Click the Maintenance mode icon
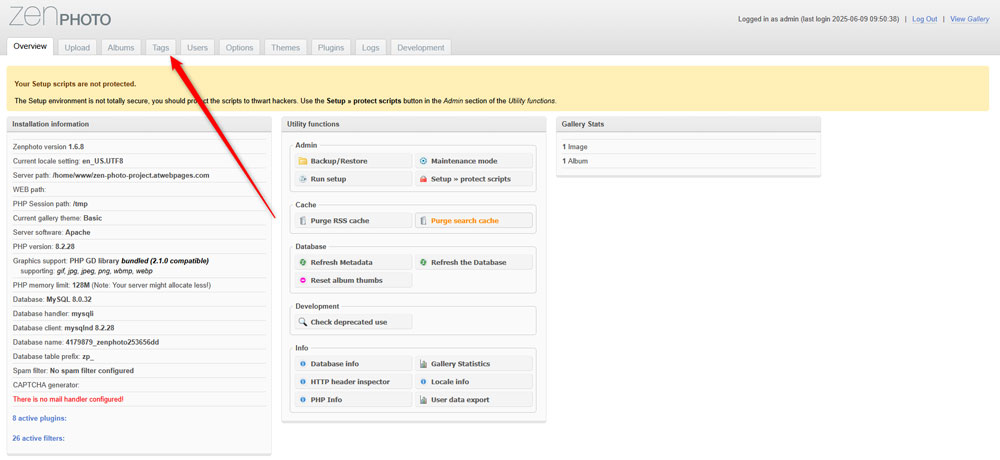The height and width of the screenshot is (460, 1000). click(423, 161)
